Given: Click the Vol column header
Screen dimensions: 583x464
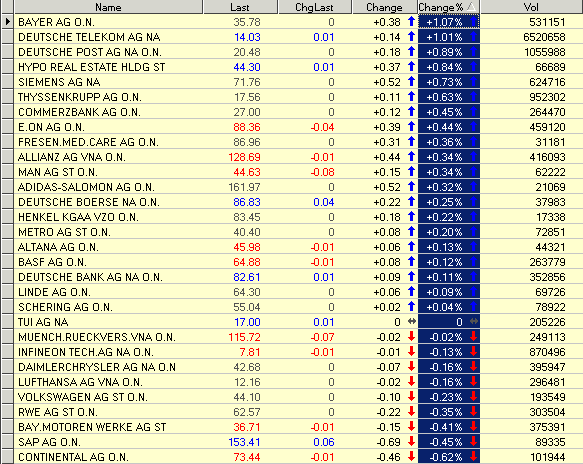Looking at the screenshot, I should (x=532, y=7).
